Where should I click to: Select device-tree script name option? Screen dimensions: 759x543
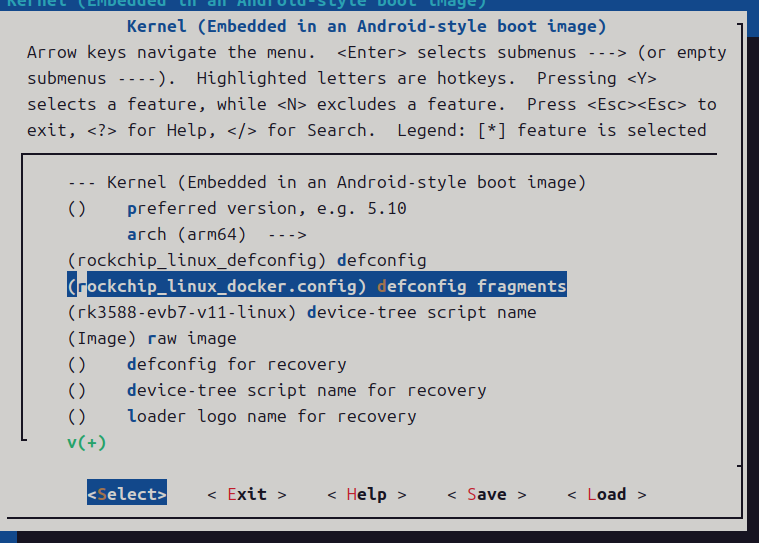421,312
